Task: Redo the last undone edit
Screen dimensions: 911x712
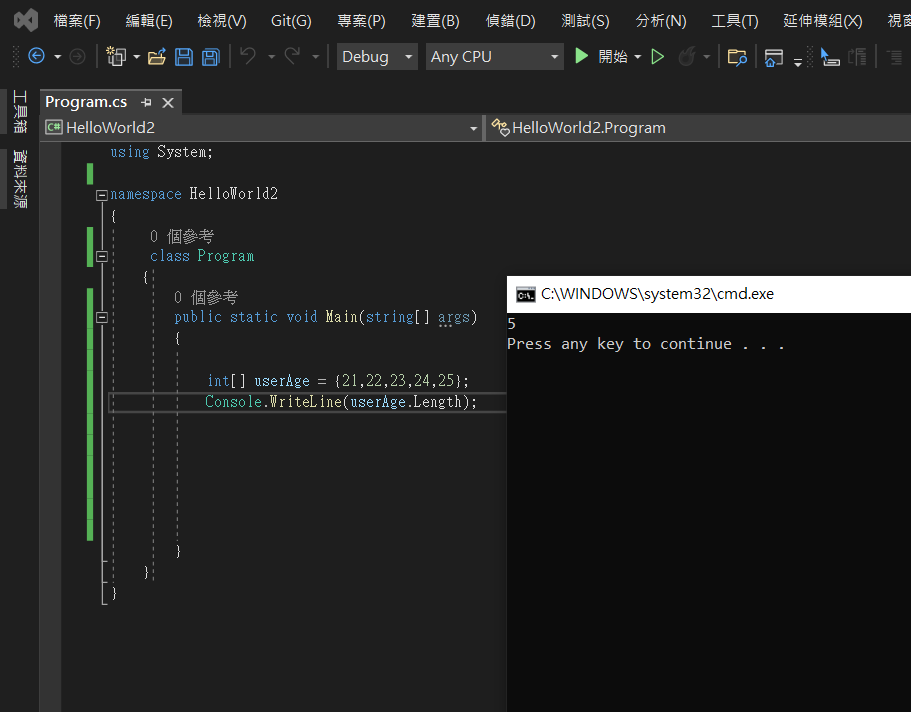Action: coord(292,56)
